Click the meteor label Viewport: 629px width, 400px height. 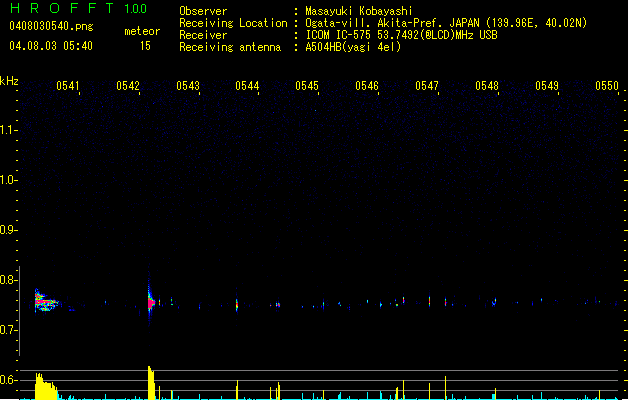(142, 31)
